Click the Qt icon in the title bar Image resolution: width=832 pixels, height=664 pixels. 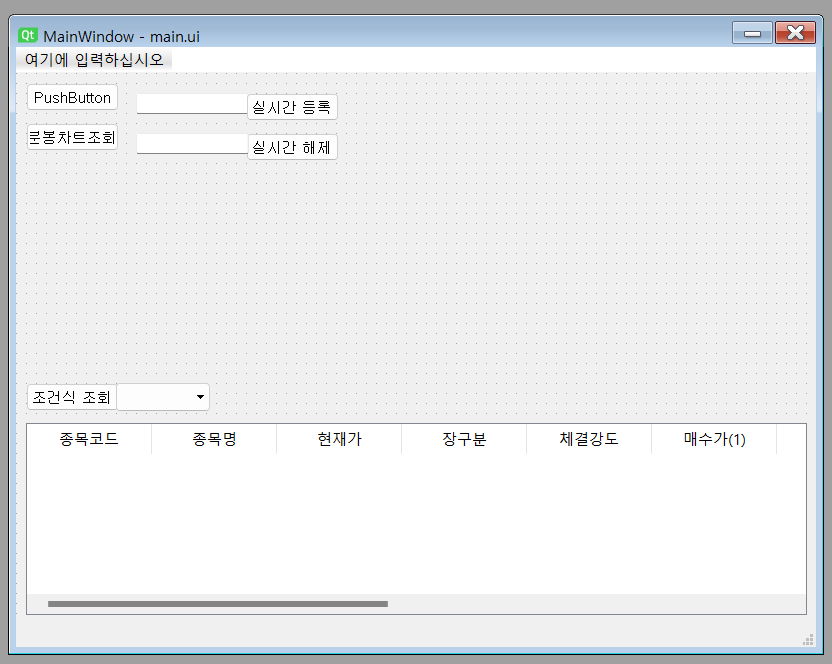point(28,36)
